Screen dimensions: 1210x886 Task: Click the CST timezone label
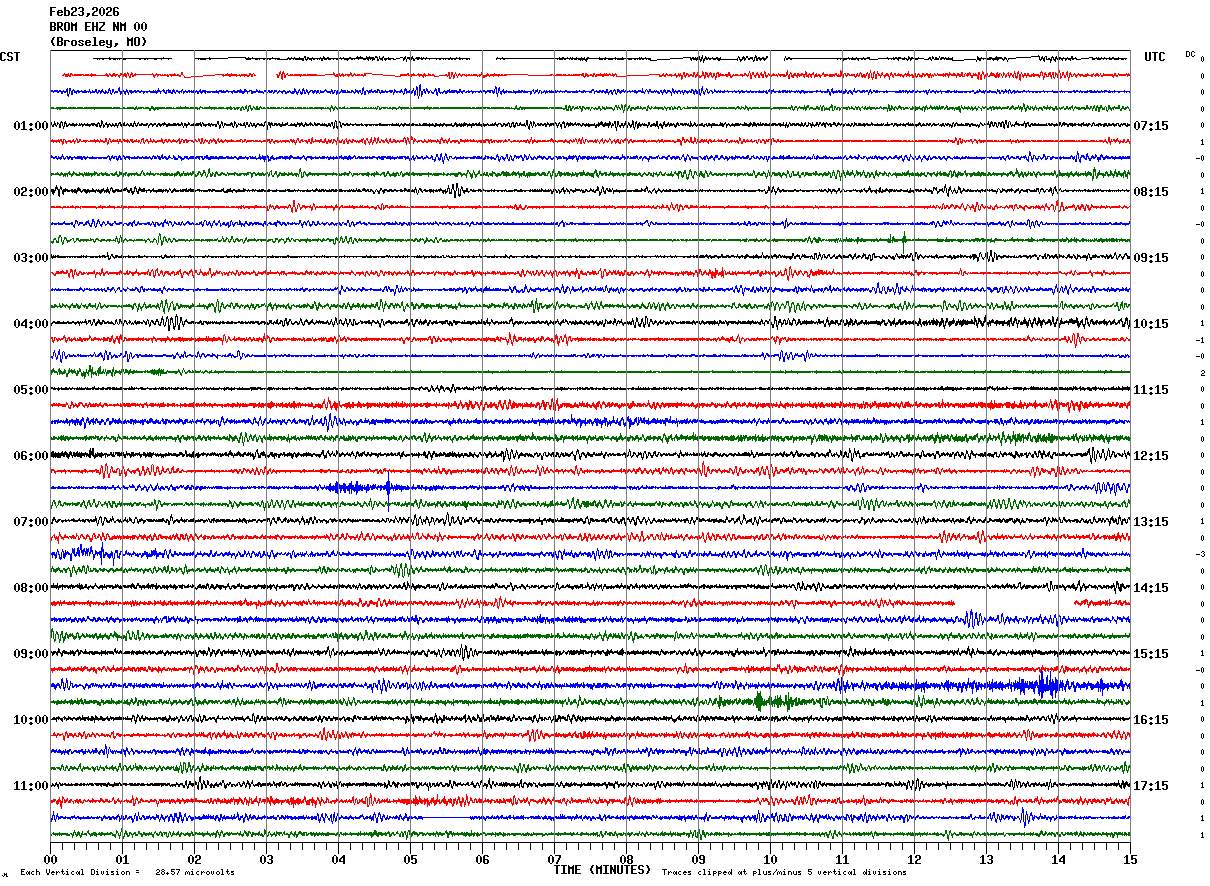pyautogui.click(x=10, y=57)
